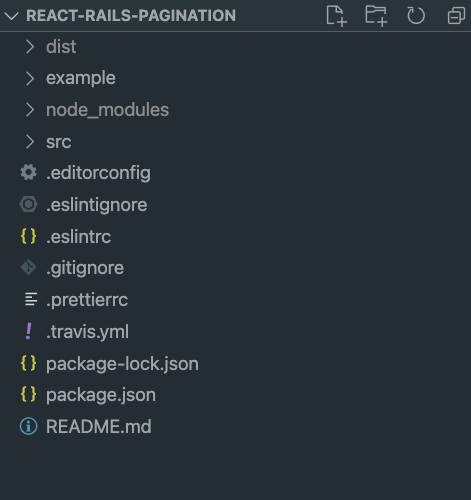Collapse all folders in explorer

pos(456,16)
